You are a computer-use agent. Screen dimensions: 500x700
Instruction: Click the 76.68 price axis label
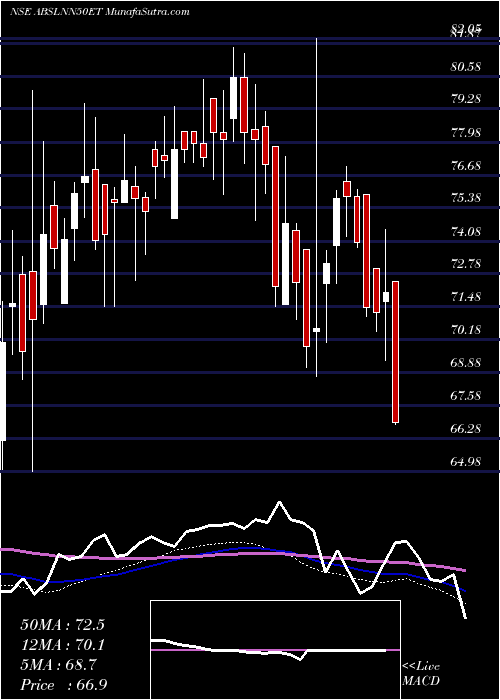coord(467,166)
